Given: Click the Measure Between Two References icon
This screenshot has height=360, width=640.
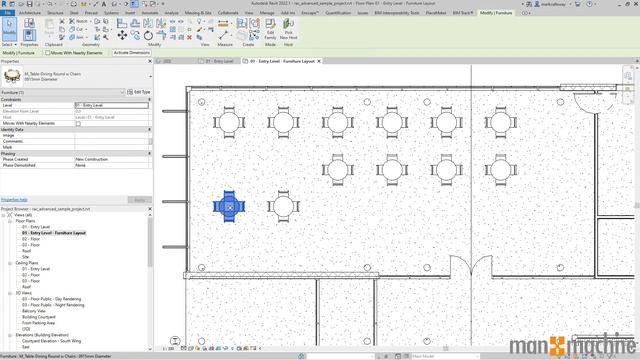Looking at the screenshot, I should click(223, 36).
